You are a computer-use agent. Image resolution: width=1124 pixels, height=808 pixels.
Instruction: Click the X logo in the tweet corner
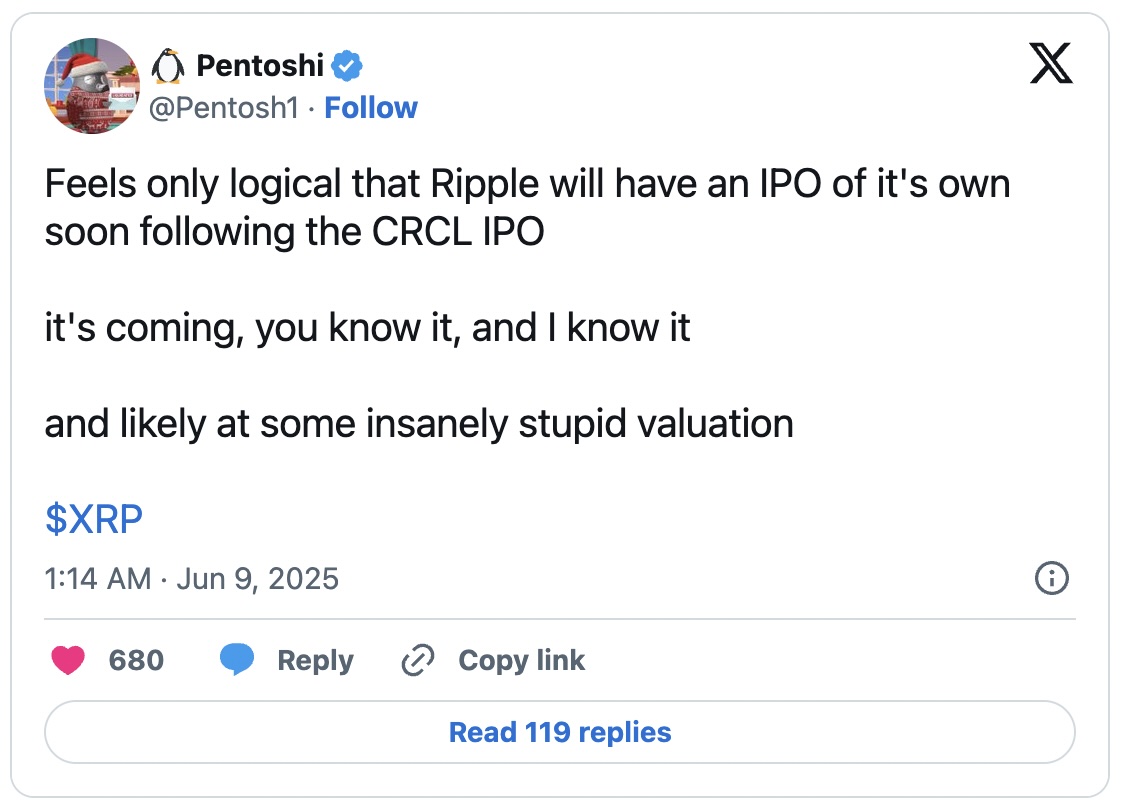(x=1051, y=64)
